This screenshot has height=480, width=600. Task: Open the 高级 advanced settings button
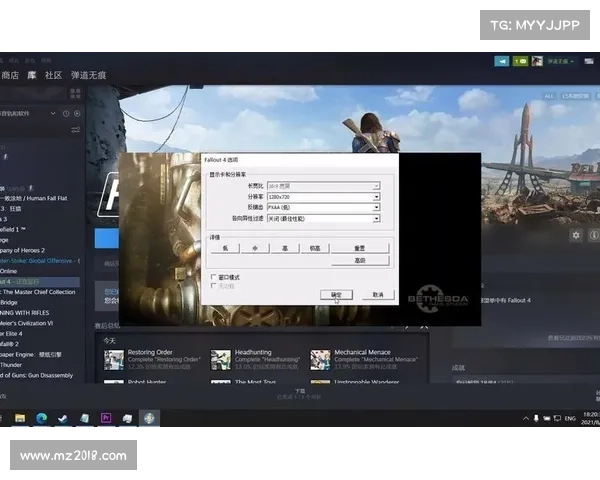(360, 260)
